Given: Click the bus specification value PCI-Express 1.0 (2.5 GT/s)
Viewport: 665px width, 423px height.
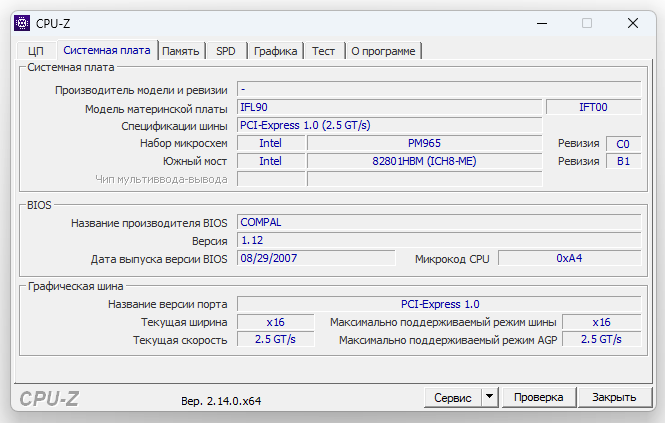Looking at the screenshot, I should (x=389, y=125).
